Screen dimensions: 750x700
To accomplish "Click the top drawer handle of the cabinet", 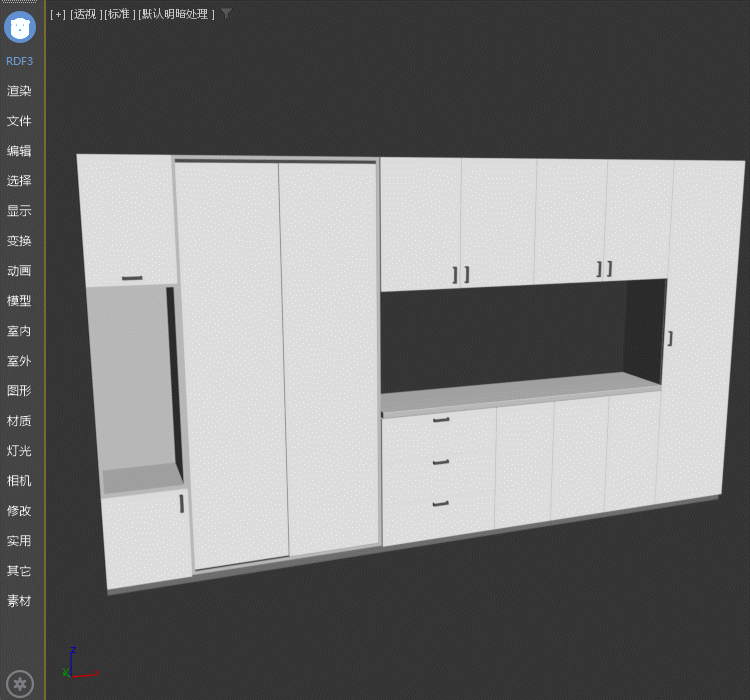I will pos(441,420).
